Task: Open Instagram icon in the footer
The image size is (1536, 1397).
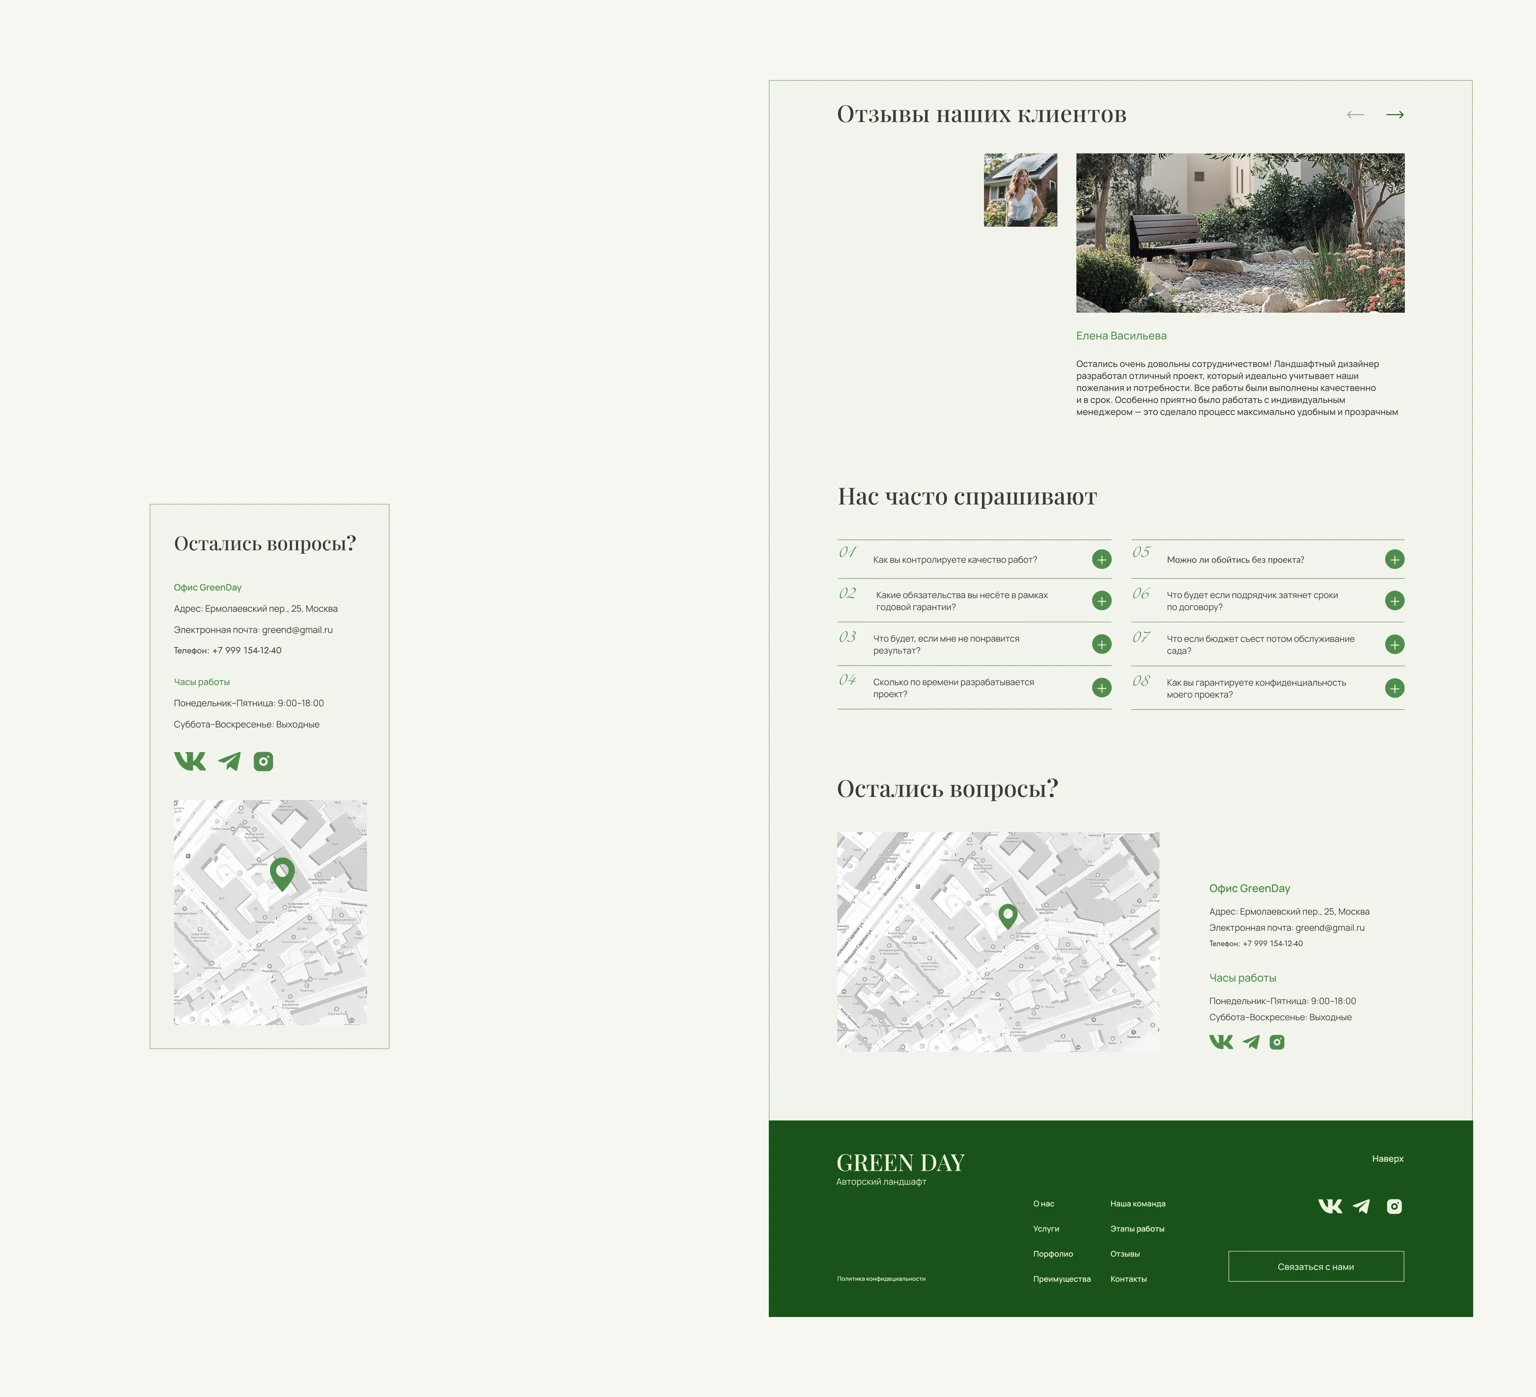Action: click(1394, 1206)
